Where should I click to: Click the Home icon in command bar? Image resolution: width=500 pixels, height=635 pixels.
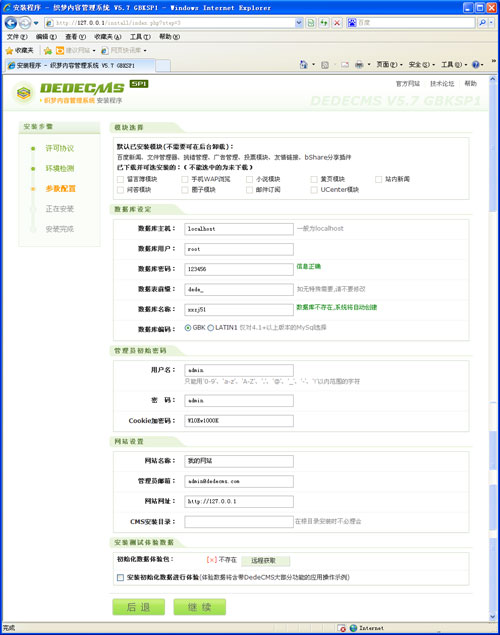tap(304, 64)
